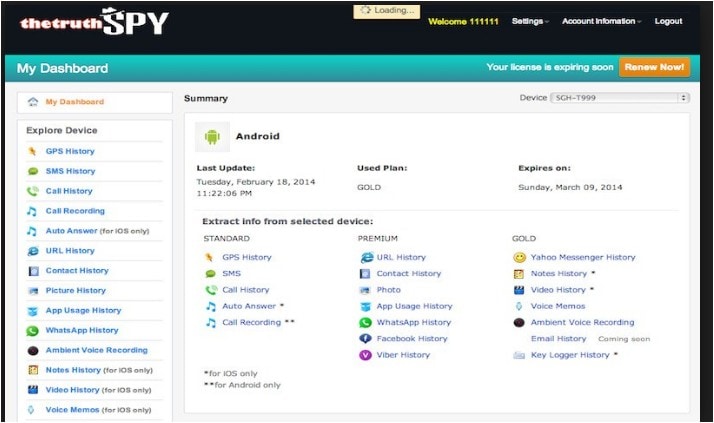Click the Android robot icon

point(212,137)
